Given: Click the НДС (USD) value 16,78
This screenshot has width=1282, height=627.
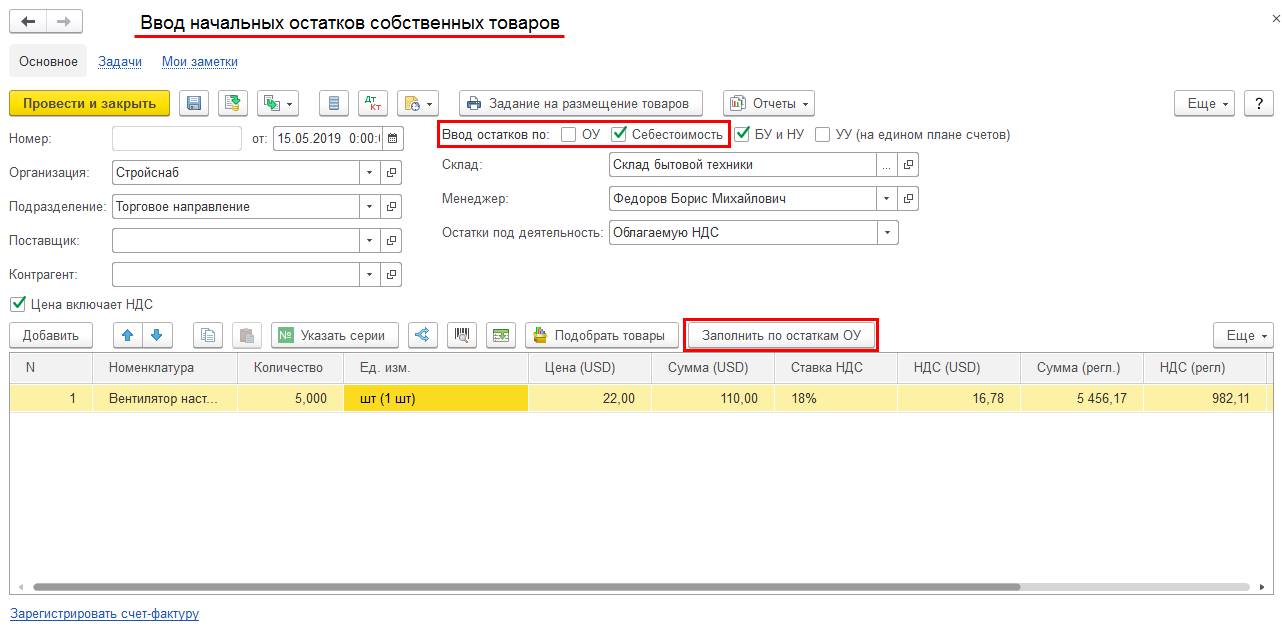Looking at the screenshot, I should point(959,398).
